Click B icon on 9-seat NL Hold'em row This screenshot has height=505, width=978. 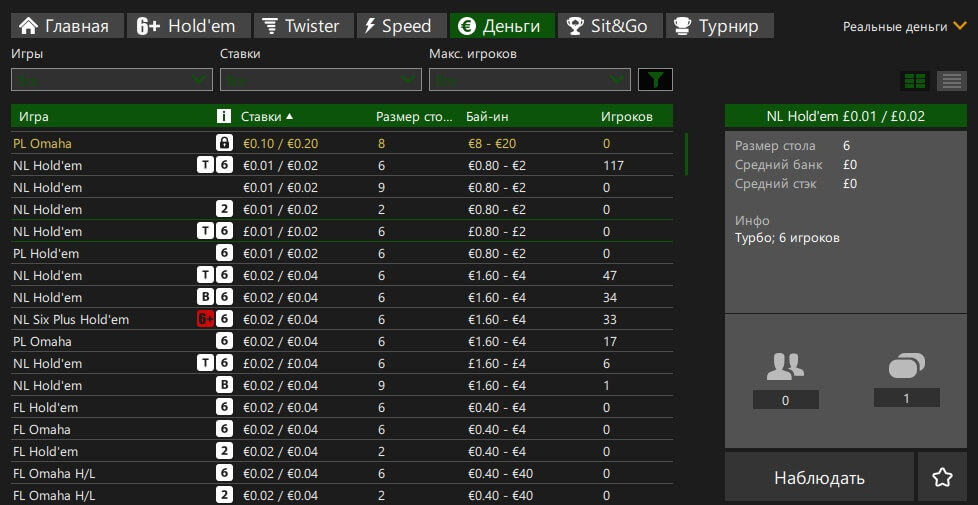click(x=224, y=385)
